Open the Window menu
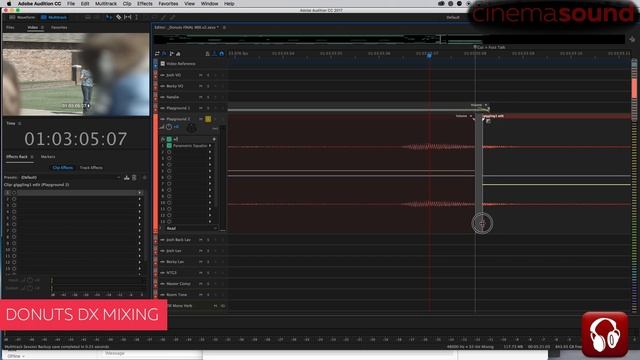Image resolution: width=640 pixels, height=360 pixels. click(209, 4)
